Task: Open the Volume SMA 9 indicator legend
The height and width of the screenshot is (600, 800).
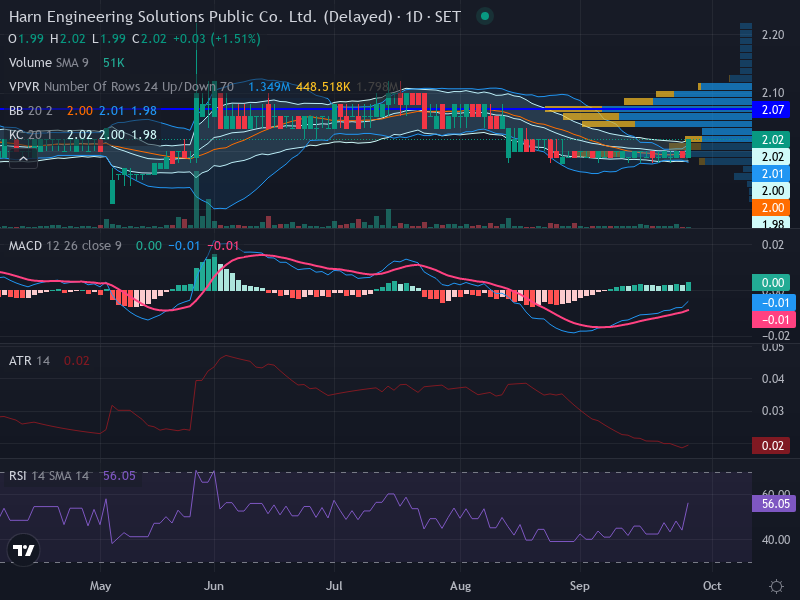Action: tap(48, 63)
